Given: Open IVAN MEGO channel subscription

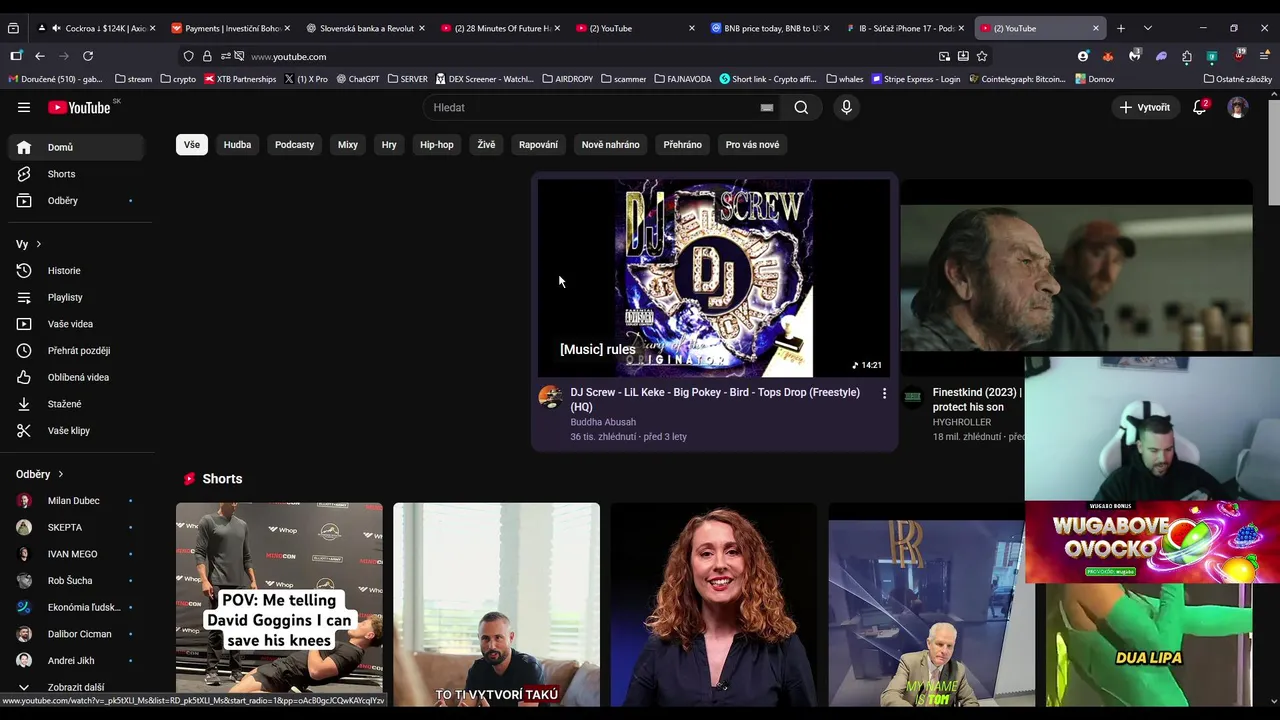Looking at the screenshot, I should click(x=77, y=554).
